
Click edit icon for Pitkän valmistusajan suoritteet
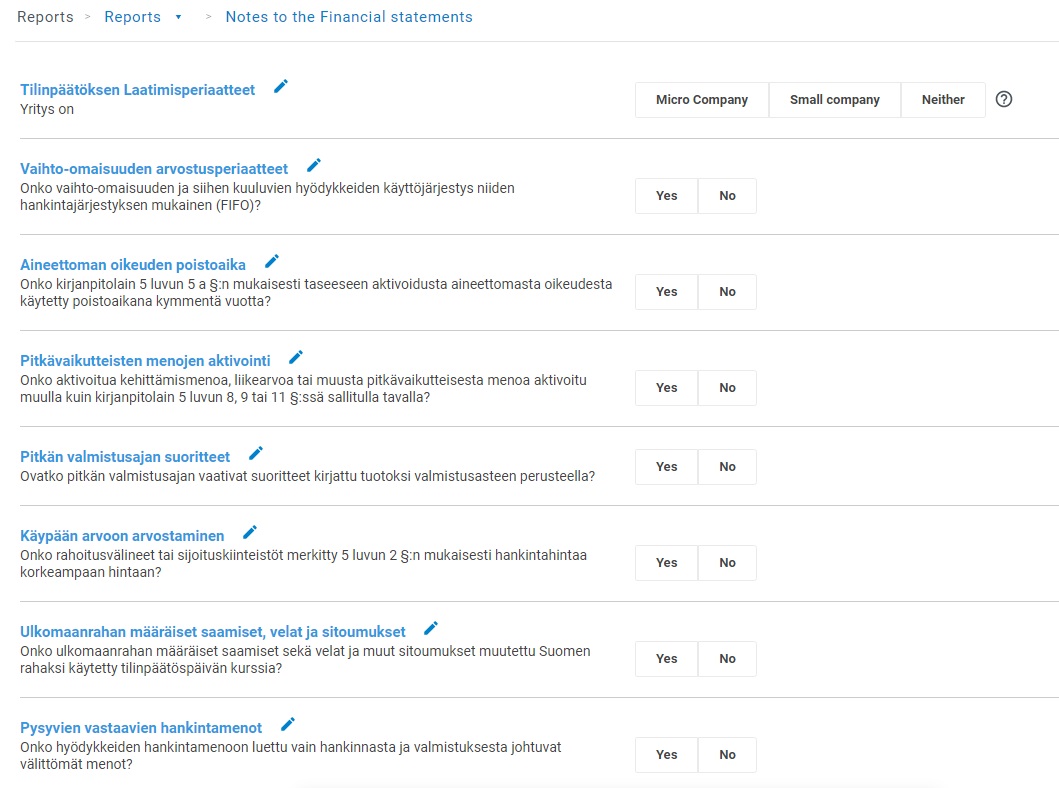click(256, 453)
